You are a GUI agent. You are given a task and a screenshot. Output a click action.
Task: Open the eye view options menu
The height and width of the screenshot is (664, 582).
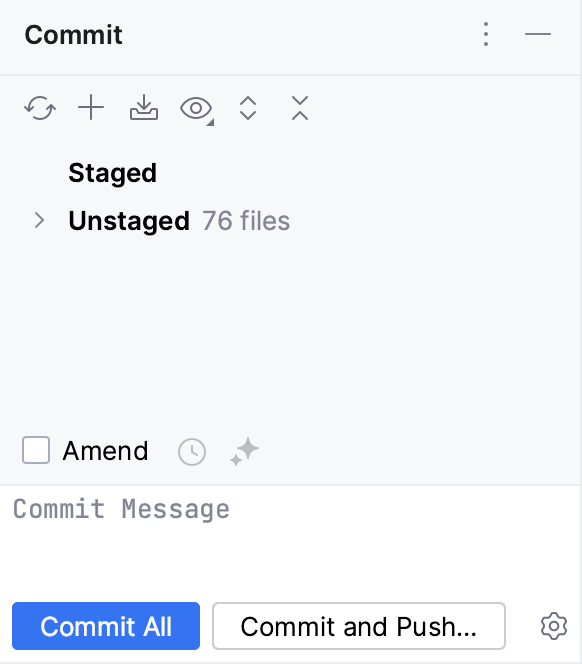(x=197, y=109)
